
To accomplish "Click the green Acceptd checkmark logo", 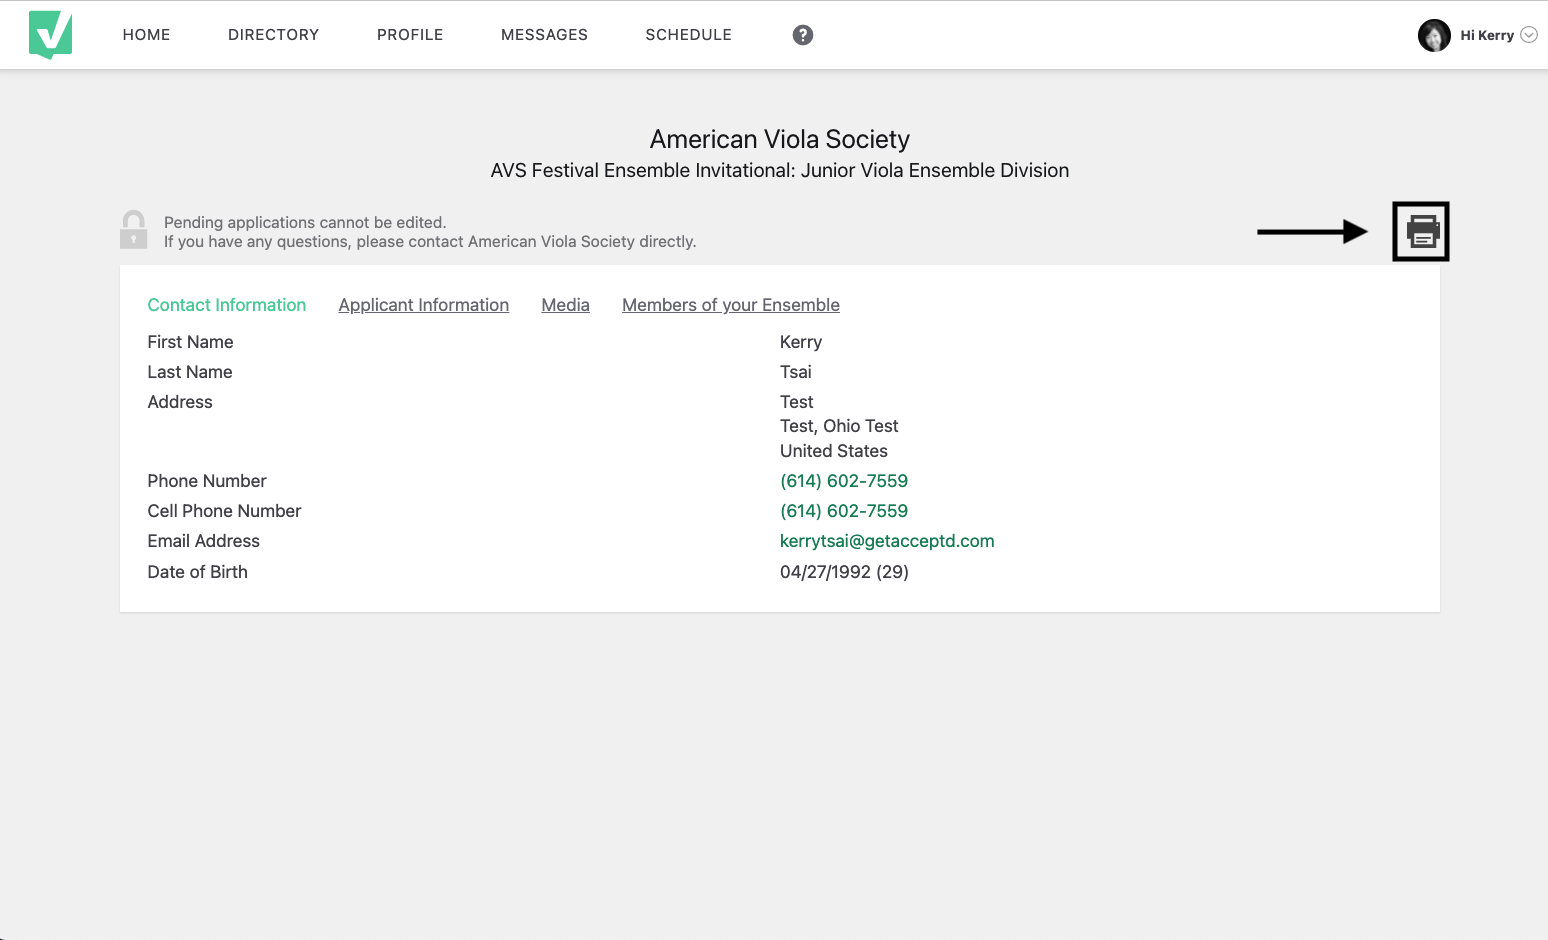I will coord(50,35).
